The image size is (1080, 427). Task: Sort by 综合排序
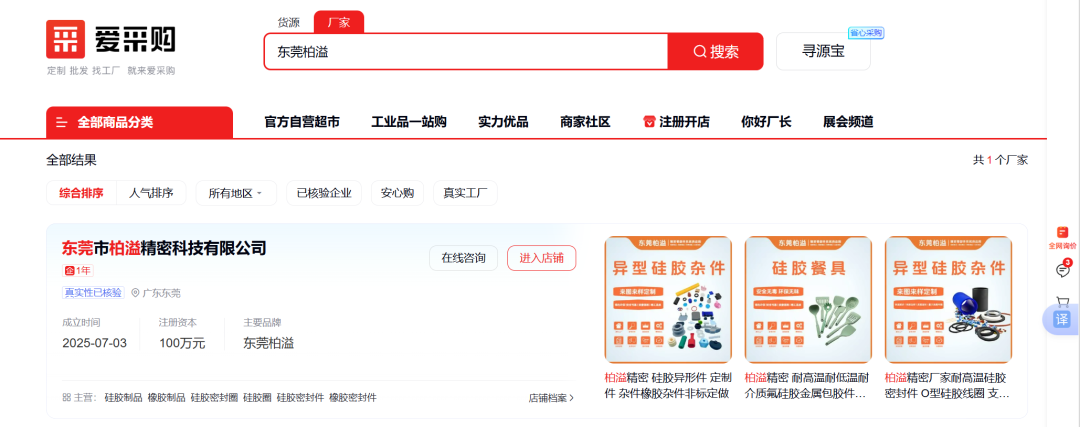click(x=81, y=193)
